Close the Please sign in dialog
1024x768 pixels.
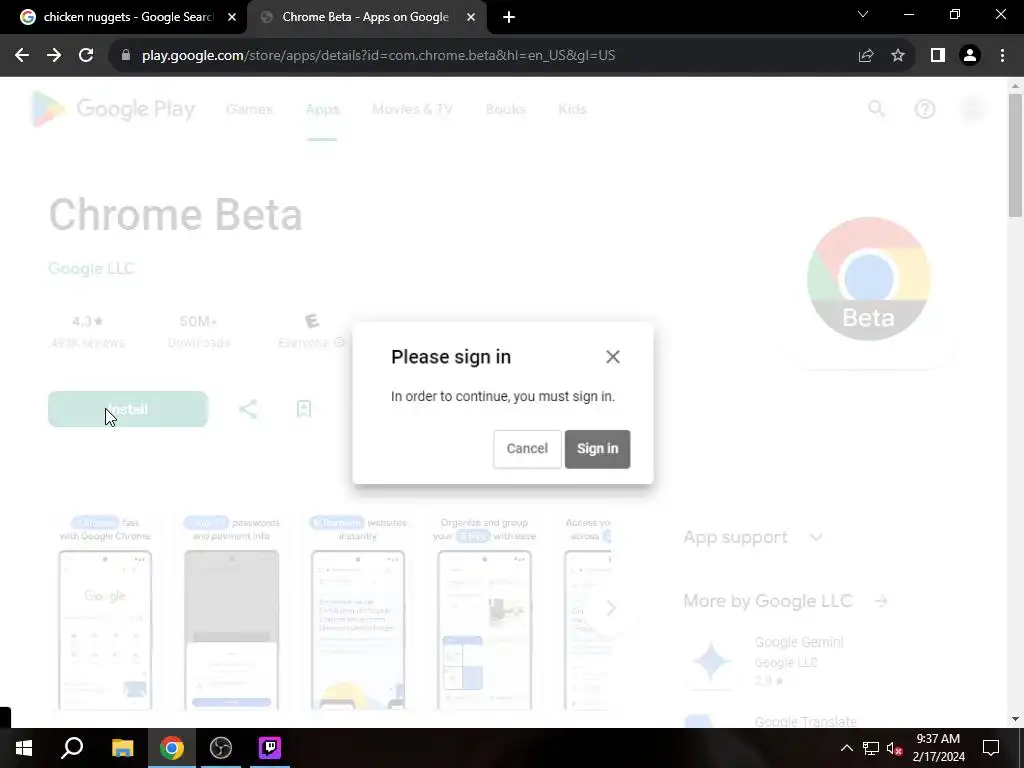(613, 357)
